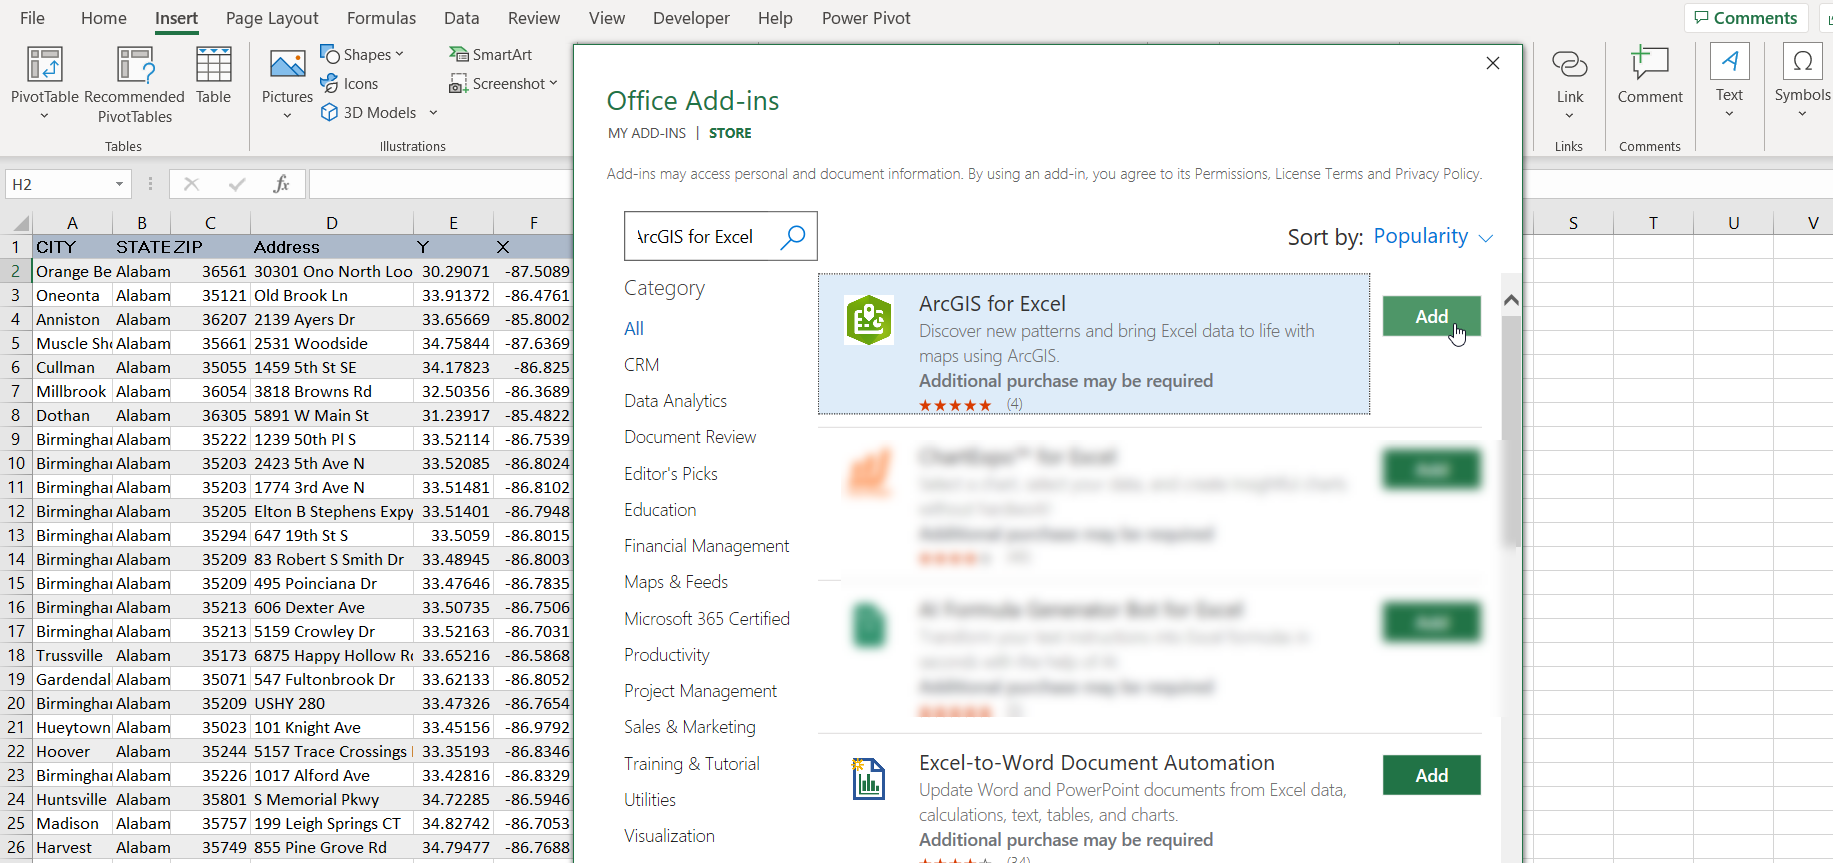
Task: Click the add-in search text field
Action: coord(702,236)
